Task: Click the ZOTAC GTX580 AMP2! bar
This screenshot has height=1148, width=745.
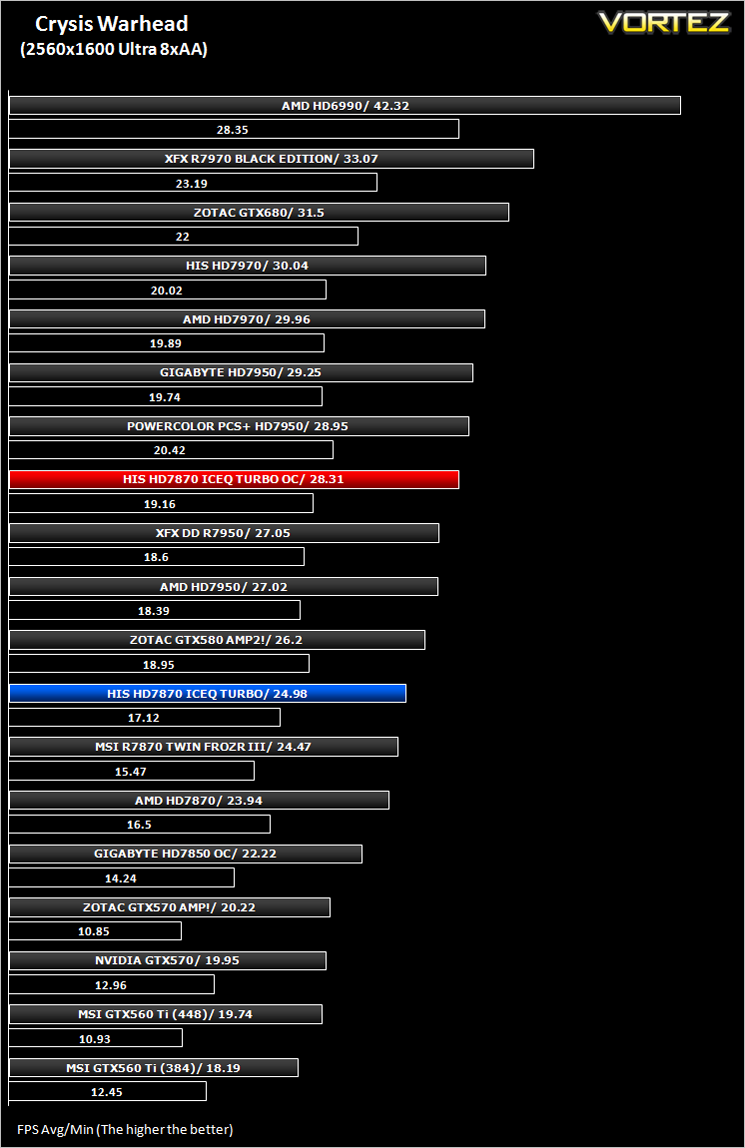Action: click(x=217, y=640)
